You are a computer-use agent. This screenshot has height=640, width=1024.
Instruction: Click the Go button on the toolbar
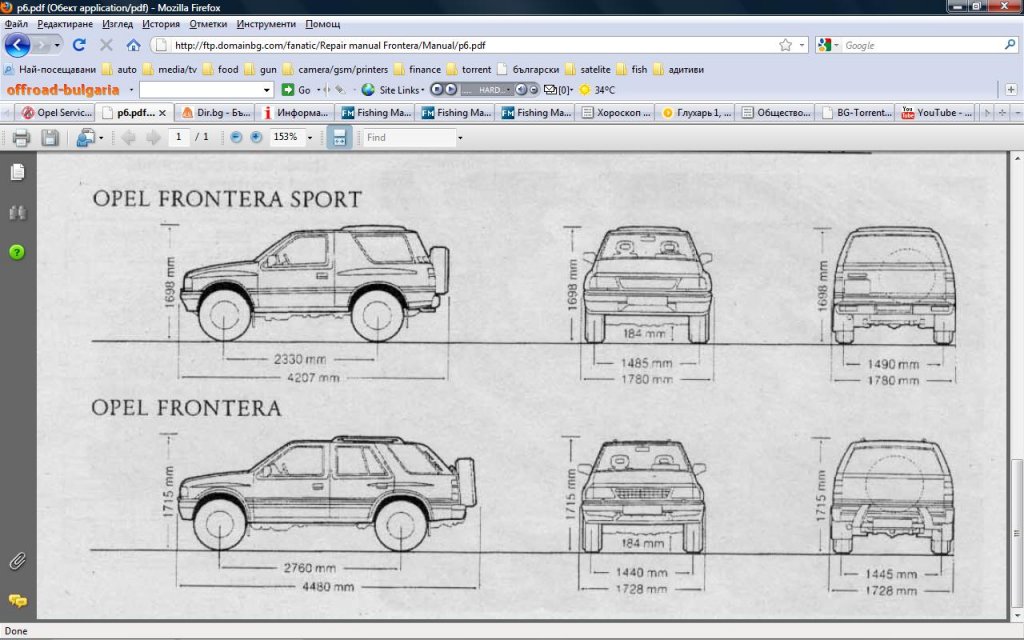pos(298,90)
